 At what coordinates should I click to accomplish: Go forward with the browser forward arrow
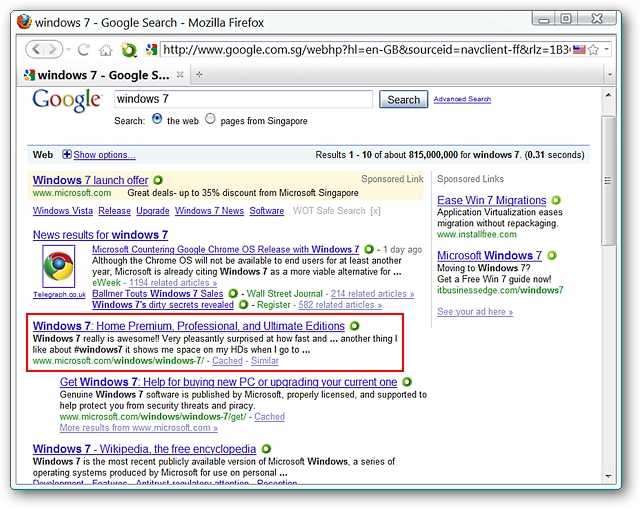pyautogui.click(x=52, y=50)
